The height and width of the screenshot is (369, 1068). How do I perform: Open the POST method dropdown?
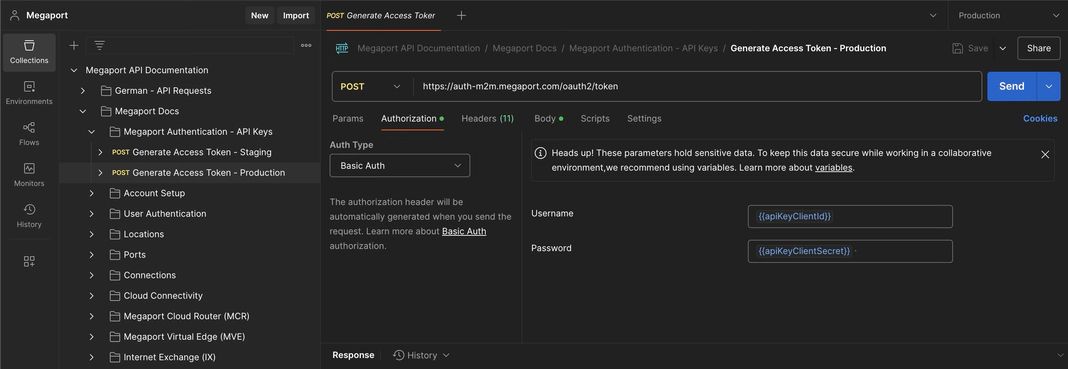(371, 86)
